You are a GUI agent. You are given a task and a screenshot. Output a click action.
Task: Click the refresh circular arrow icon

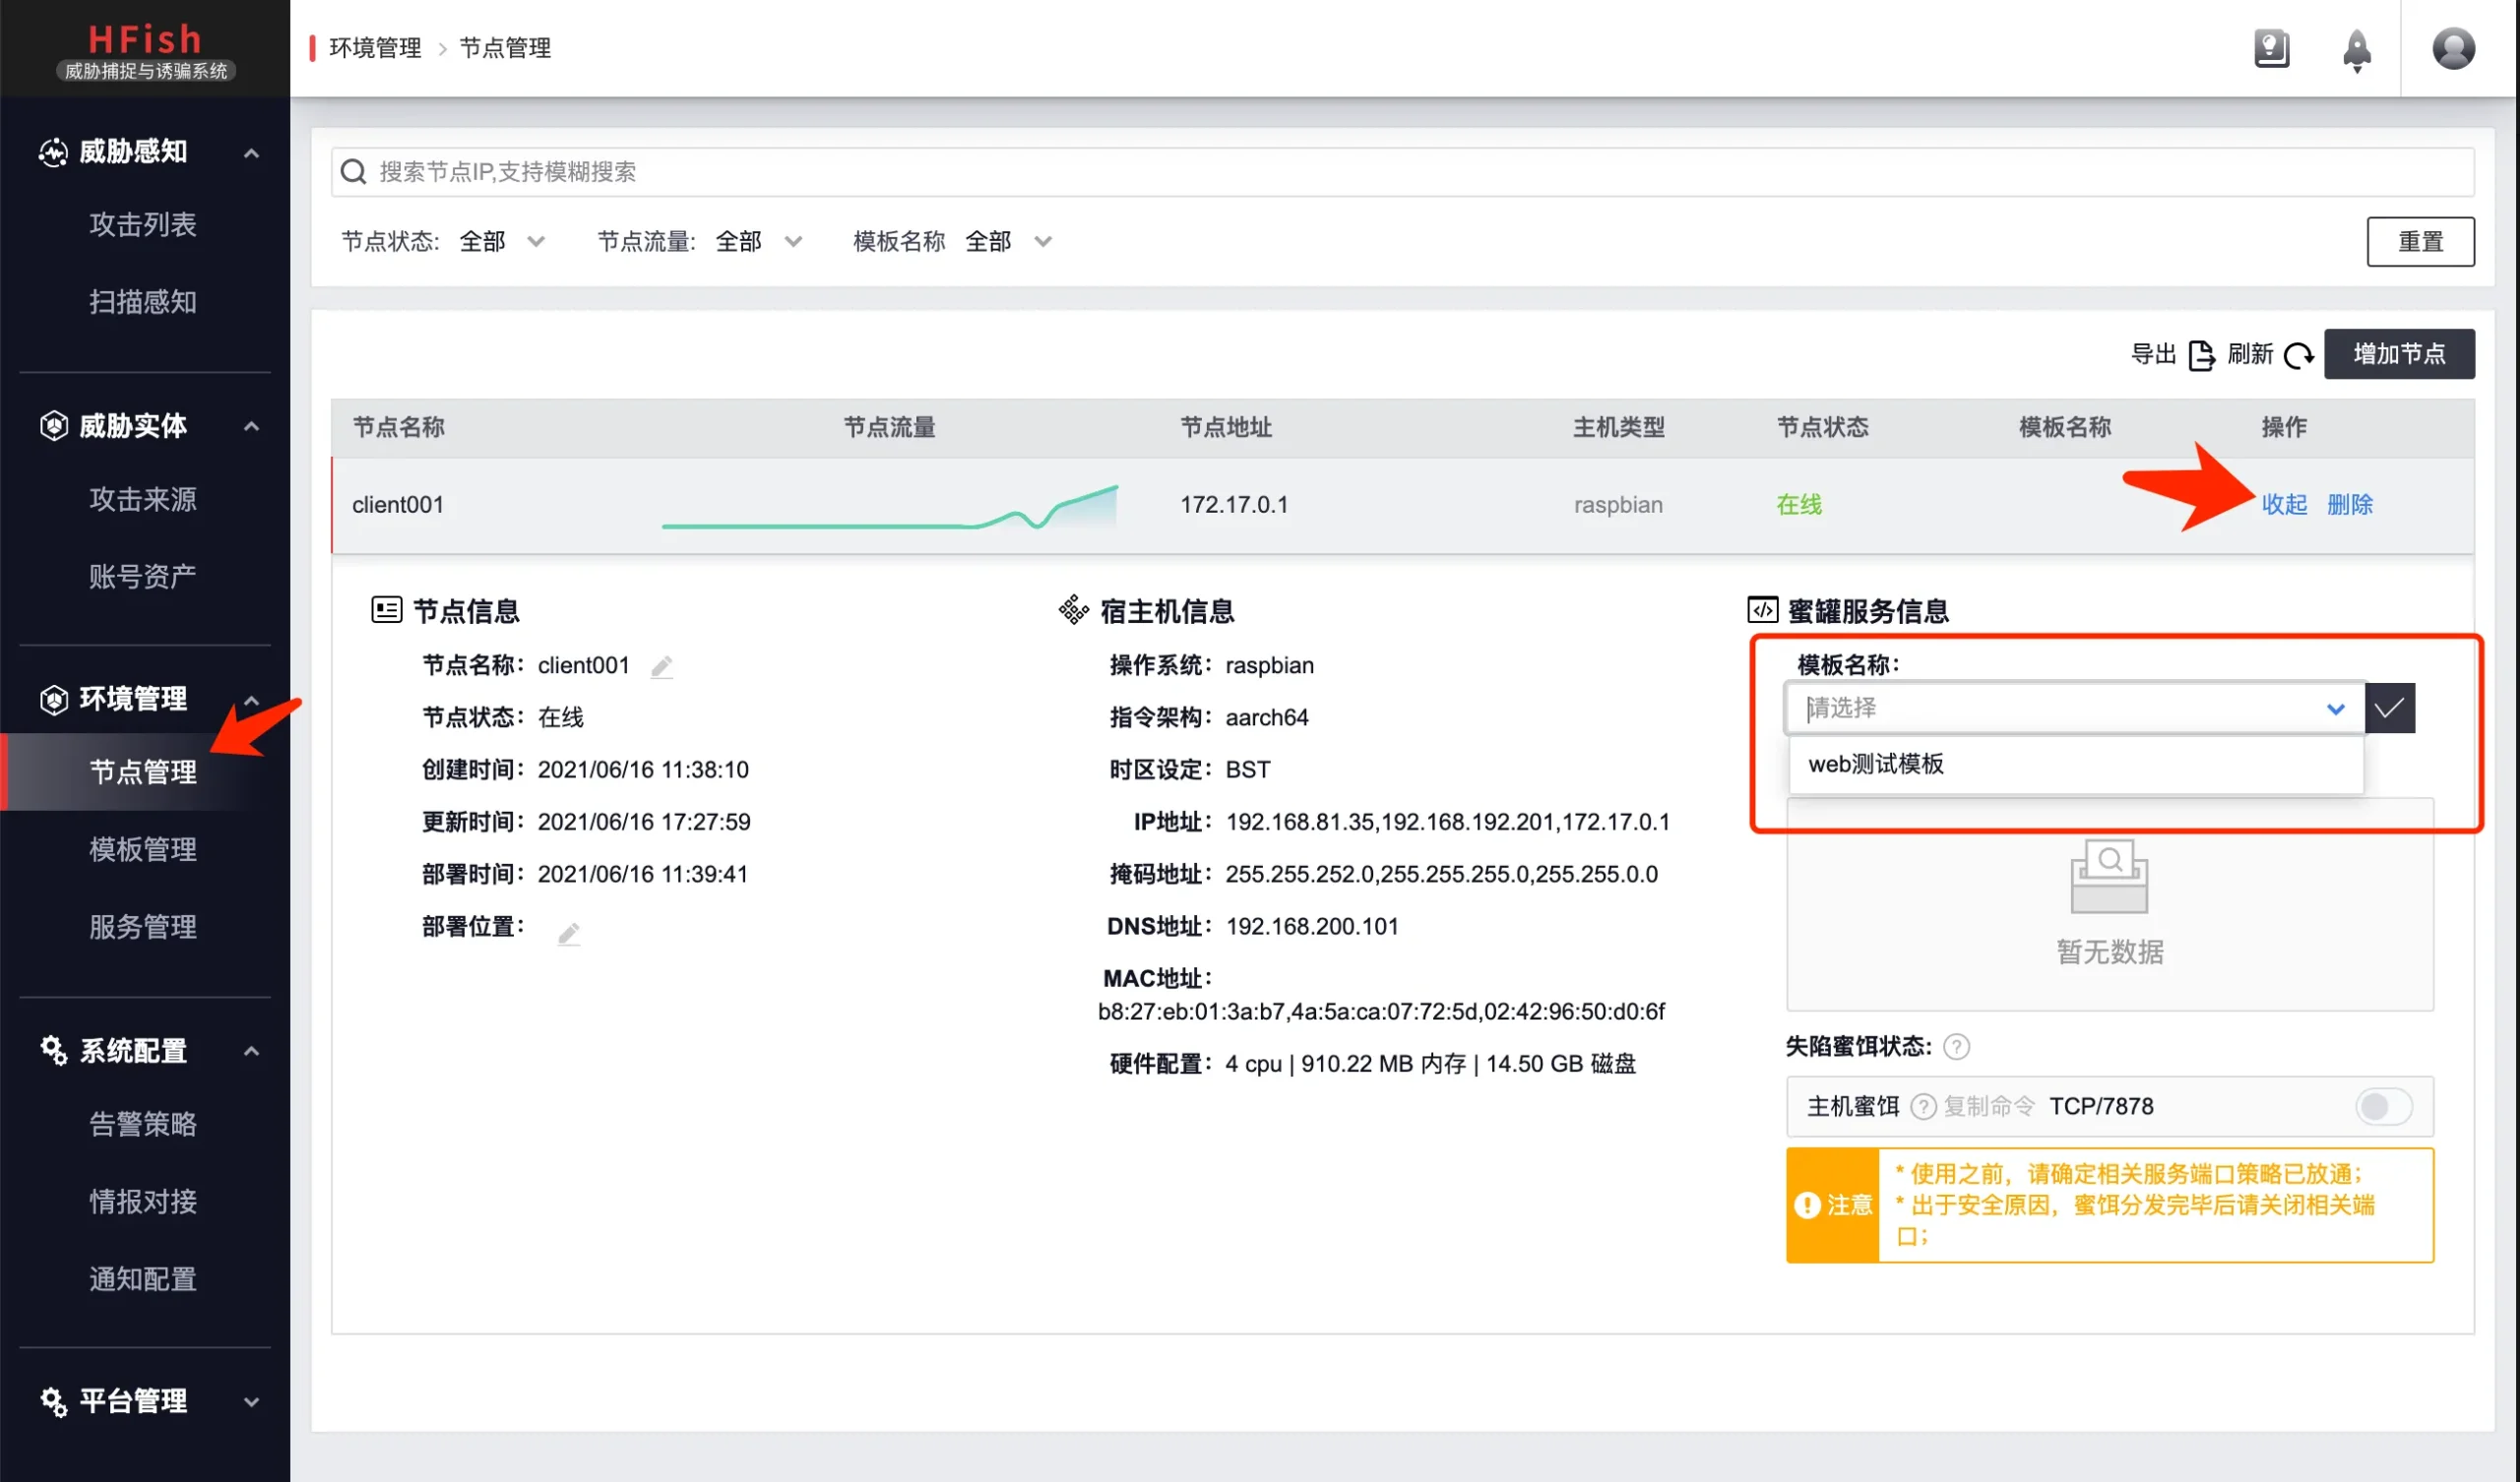2298,355
